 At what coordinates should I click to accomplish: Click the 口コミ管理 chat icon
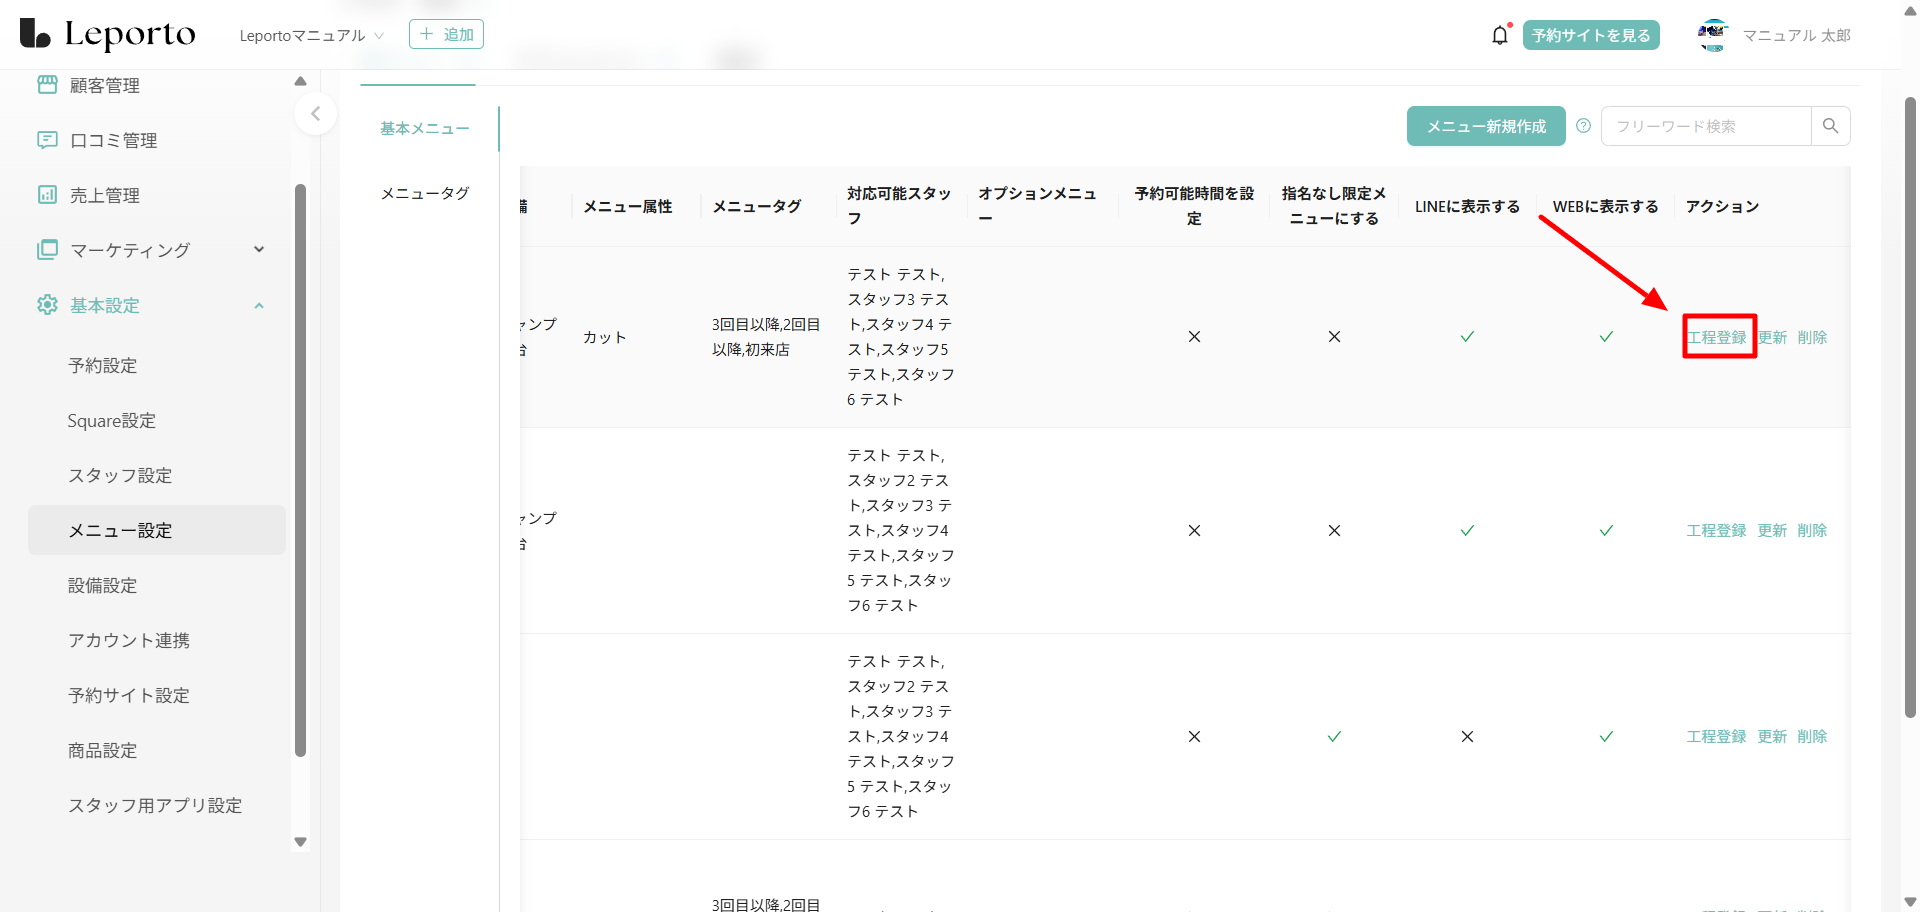(x=47, y=140)
